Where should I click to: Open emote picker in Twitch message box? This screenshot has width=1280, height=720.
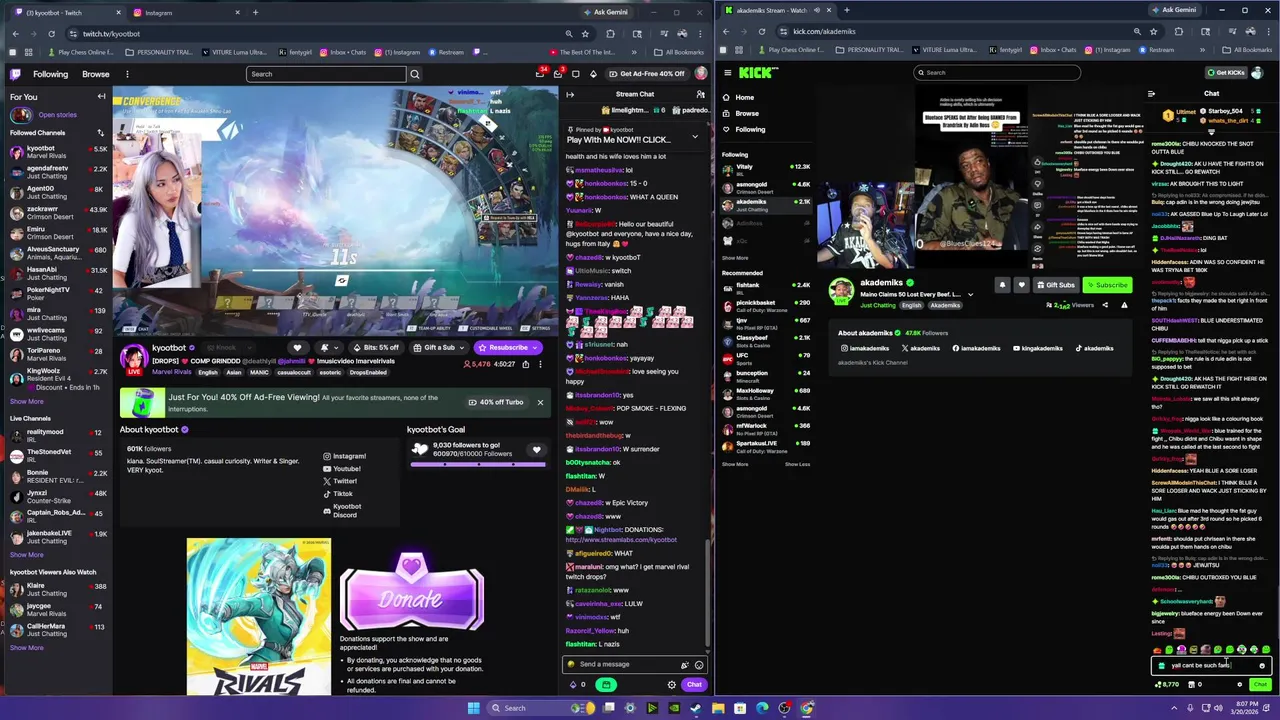coord(699,665)
